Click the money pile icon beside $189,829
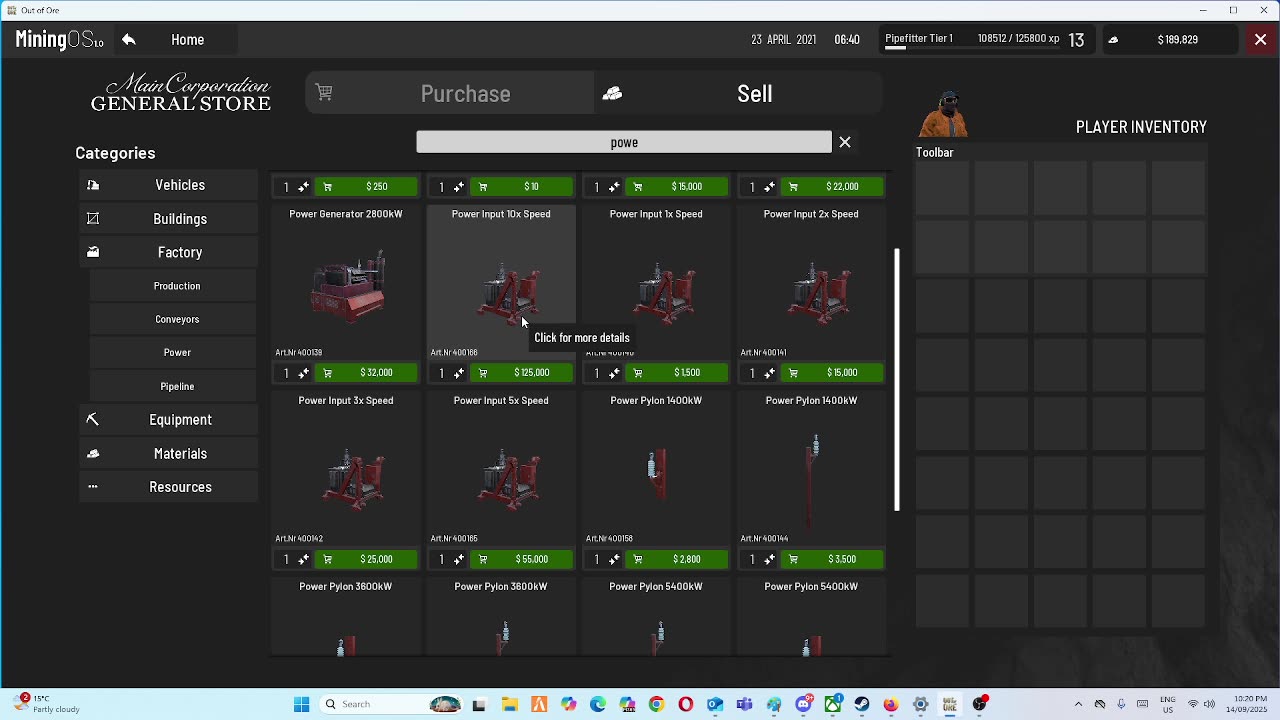The width and height of the screenshot is (1280, 720). tap(1113, 40)
